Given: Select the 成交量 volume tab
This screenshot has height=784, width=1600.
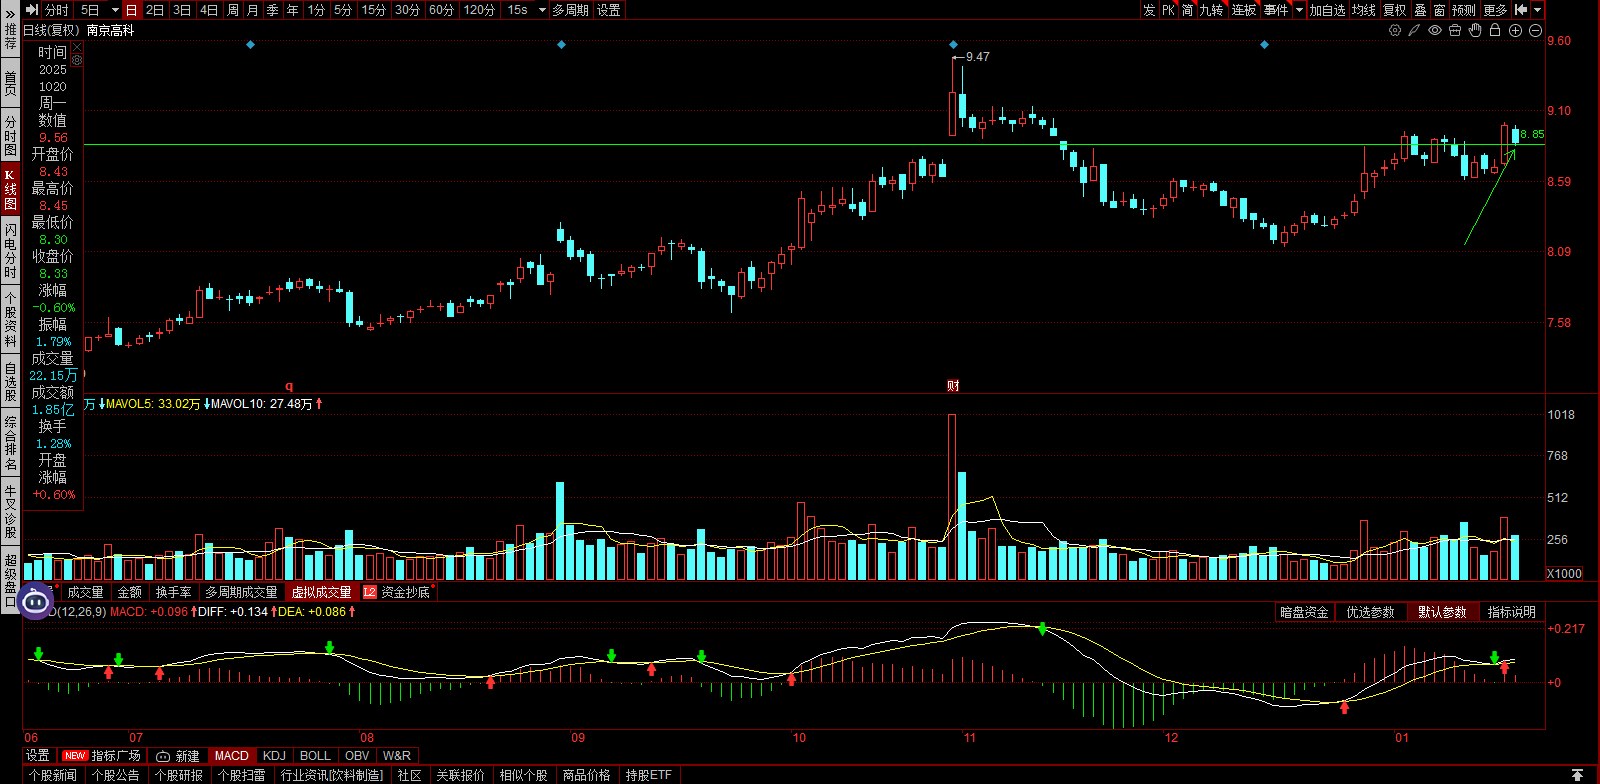Looking at the screenshot, I should [85, 592].
